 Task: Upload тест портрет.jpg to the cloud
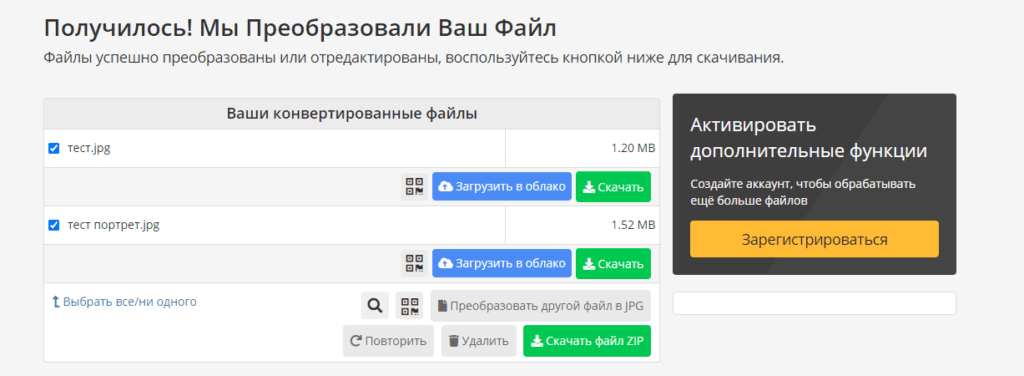tap(502, 264)
